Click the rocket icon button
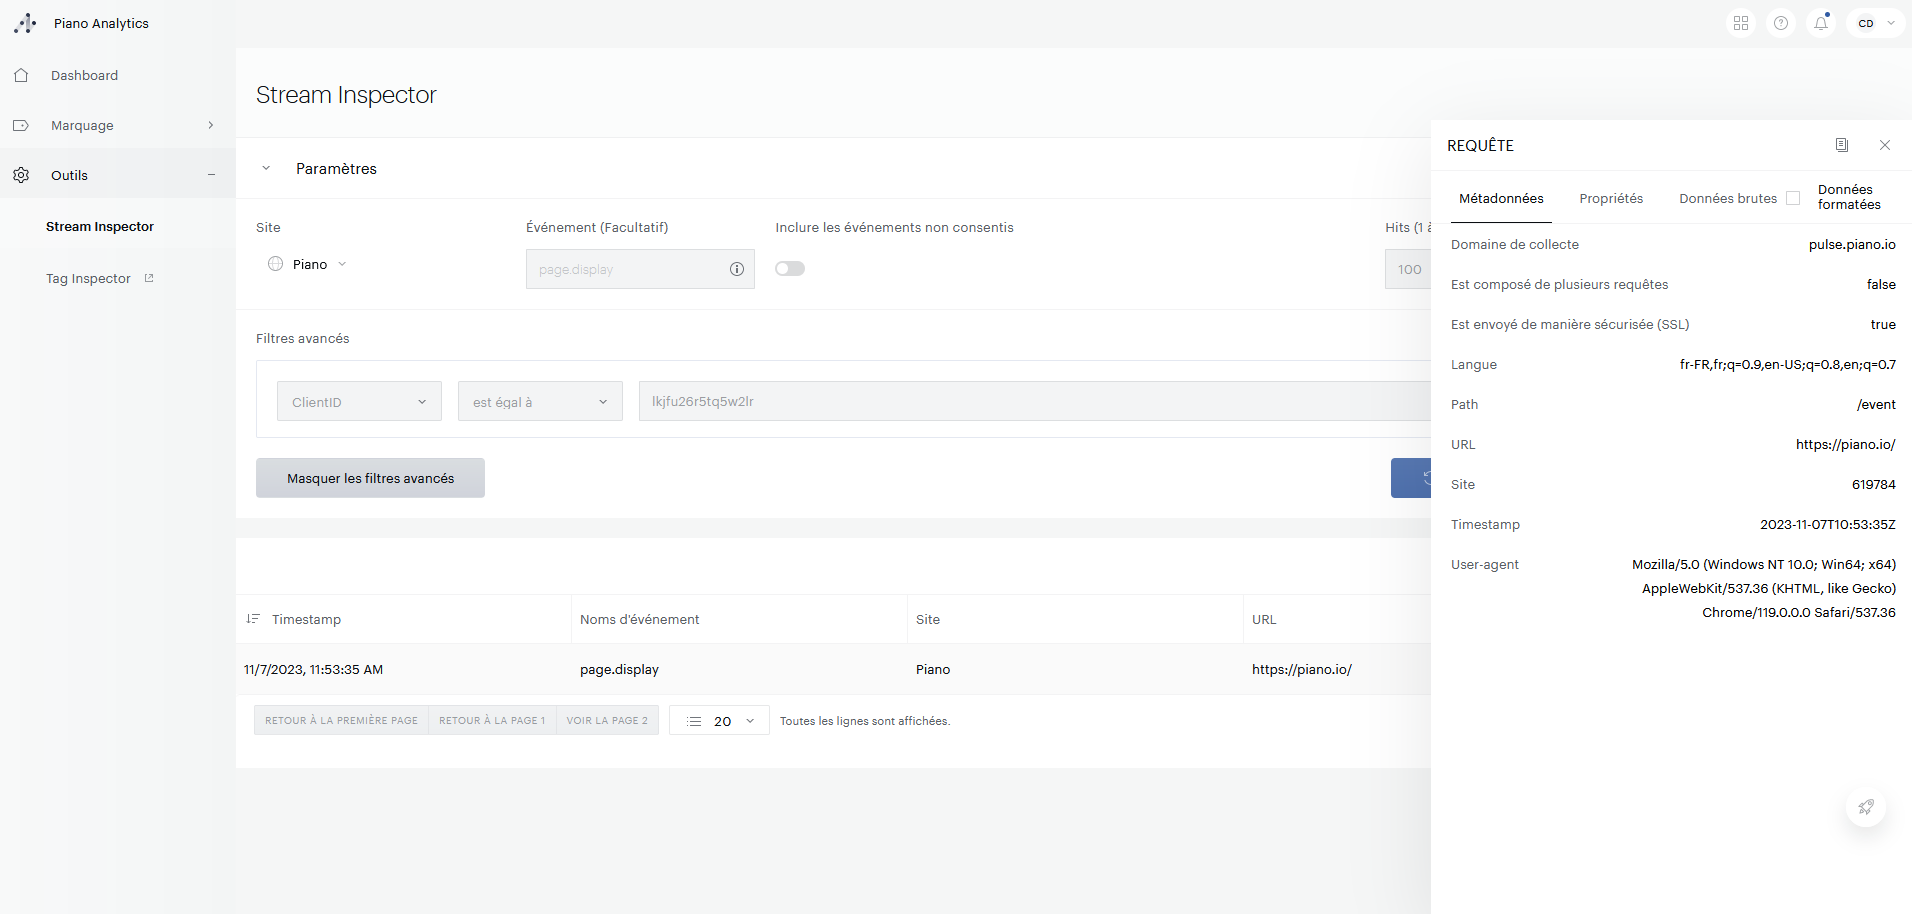Viewport: 1912px width, 914px height. (1865, 807)
